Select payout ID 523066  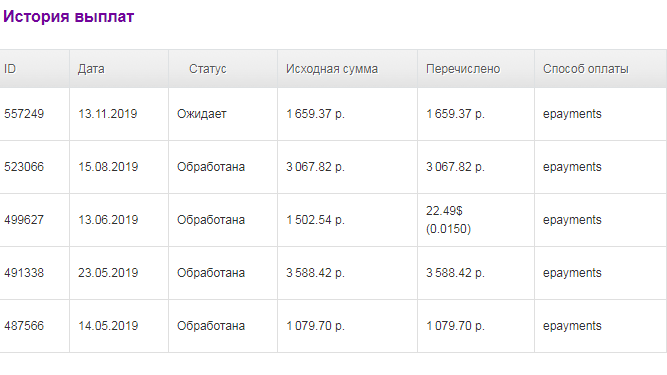pyautogui.click(x=24, y=167)
